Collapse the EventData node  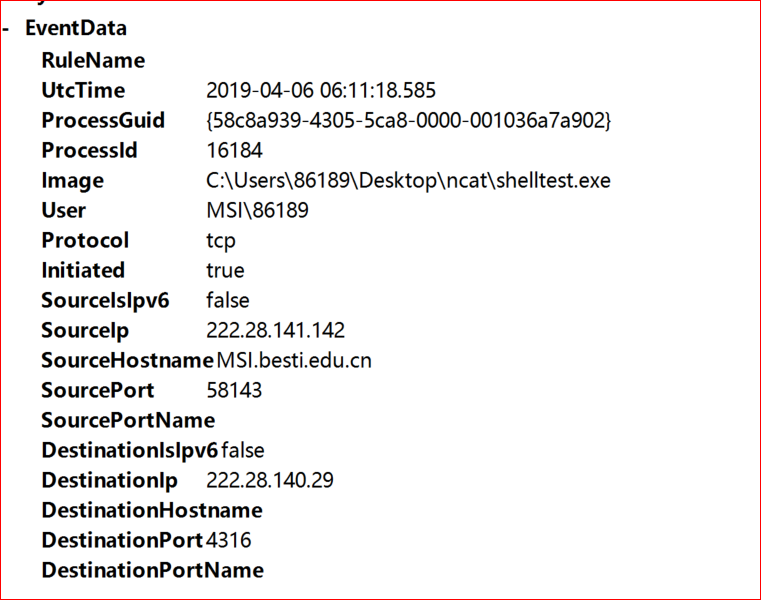coord(7,29)
